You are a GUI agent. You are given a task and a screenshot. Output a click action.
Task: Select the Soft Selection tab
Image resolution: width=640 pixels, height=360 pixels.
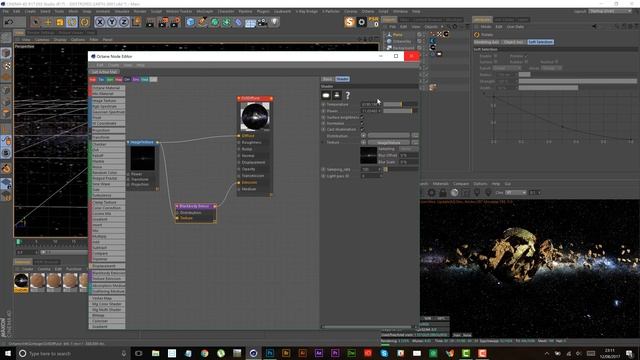coord(540,42)
